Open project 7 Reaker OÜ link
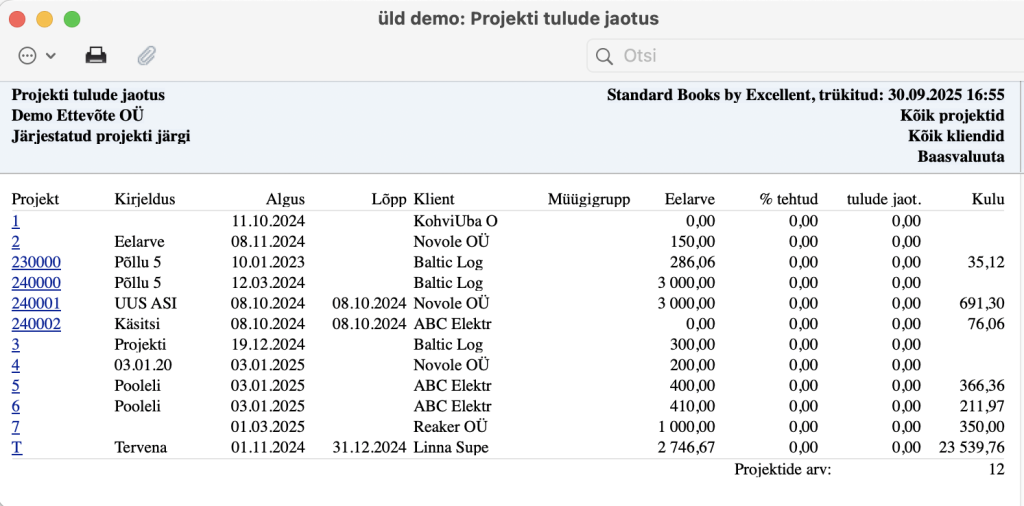Screen dimensions: 1024x506 click(x=16, y=427)
